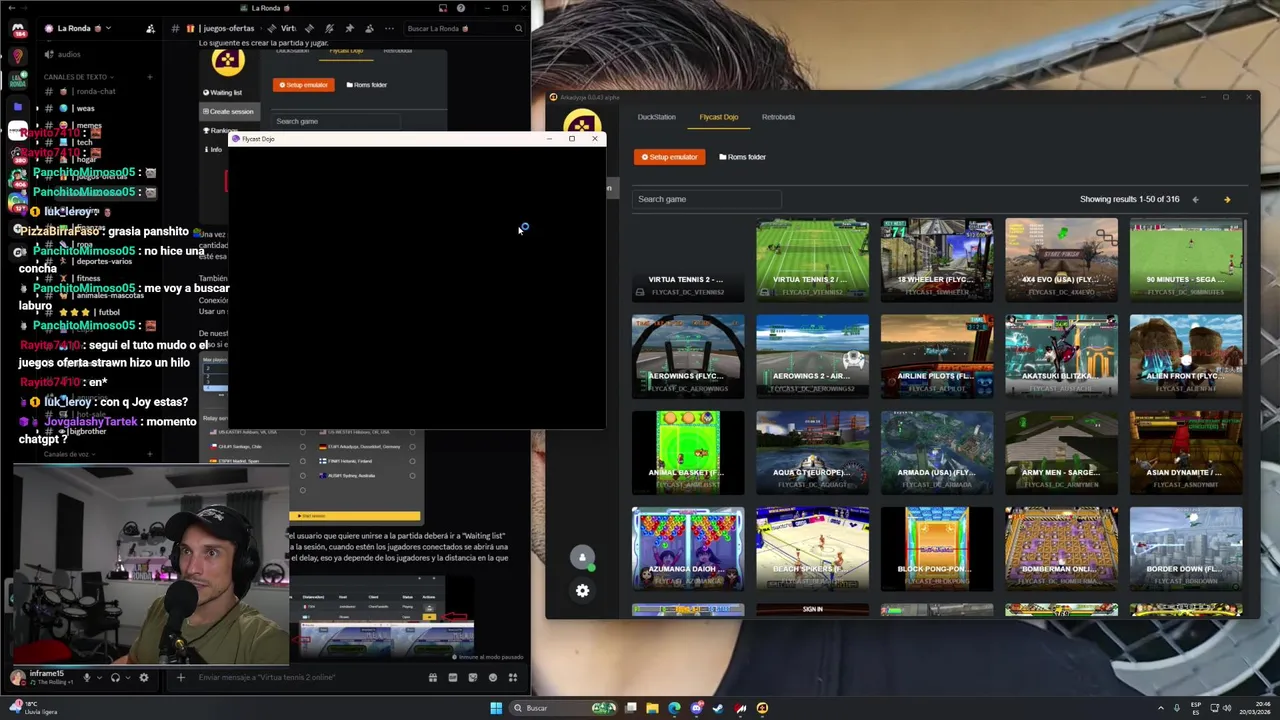Add channel with plus beside Canales de texto

click(150, 77)
